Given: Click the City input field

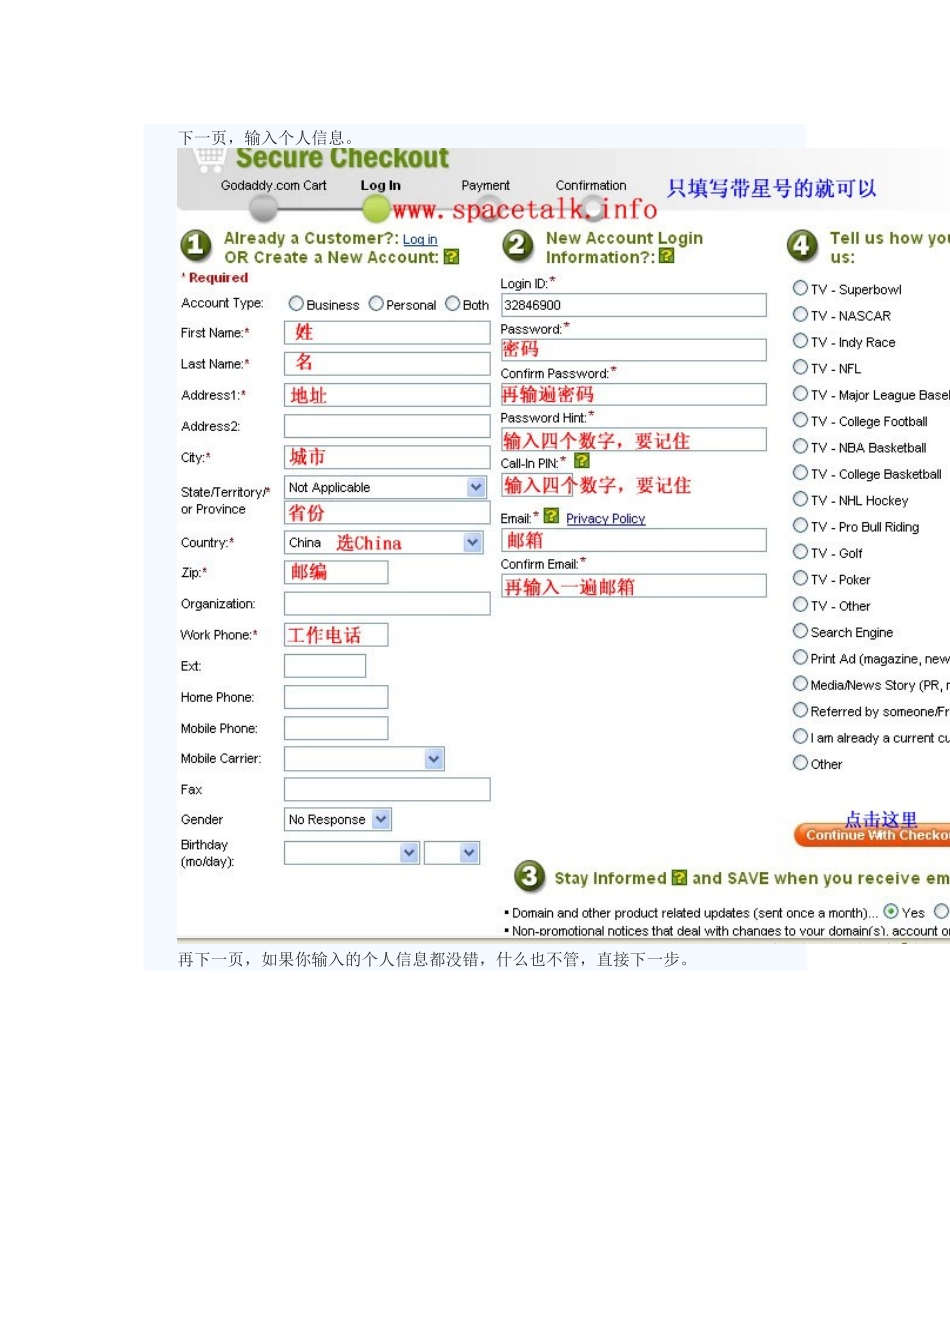Looking at the screenshot, I should [387, 457].
